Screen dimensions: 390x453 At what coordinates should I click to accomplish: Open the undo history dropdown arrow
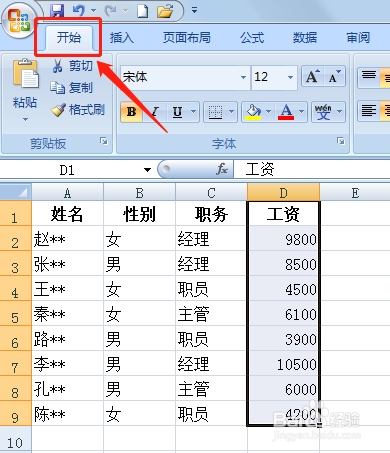point(94,11)
